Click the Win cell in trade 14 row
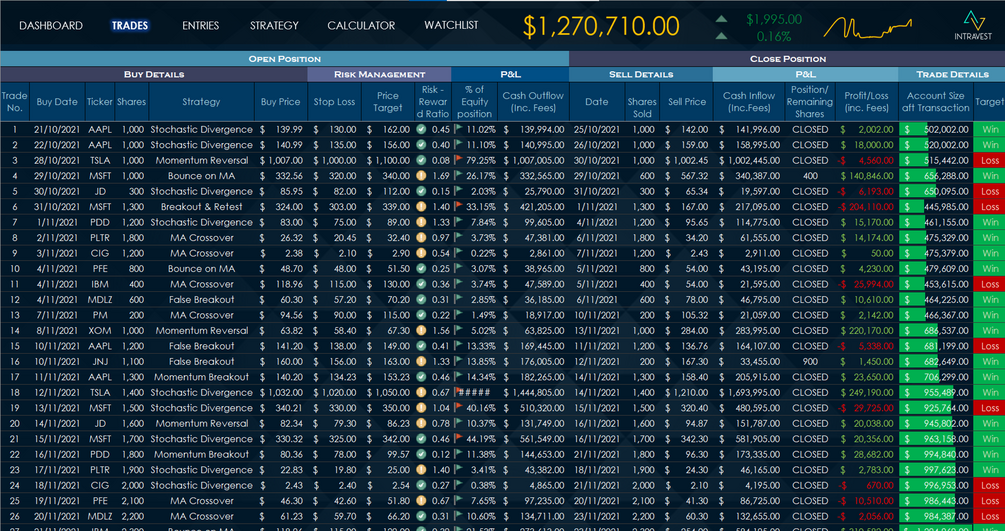 point(990,330)
